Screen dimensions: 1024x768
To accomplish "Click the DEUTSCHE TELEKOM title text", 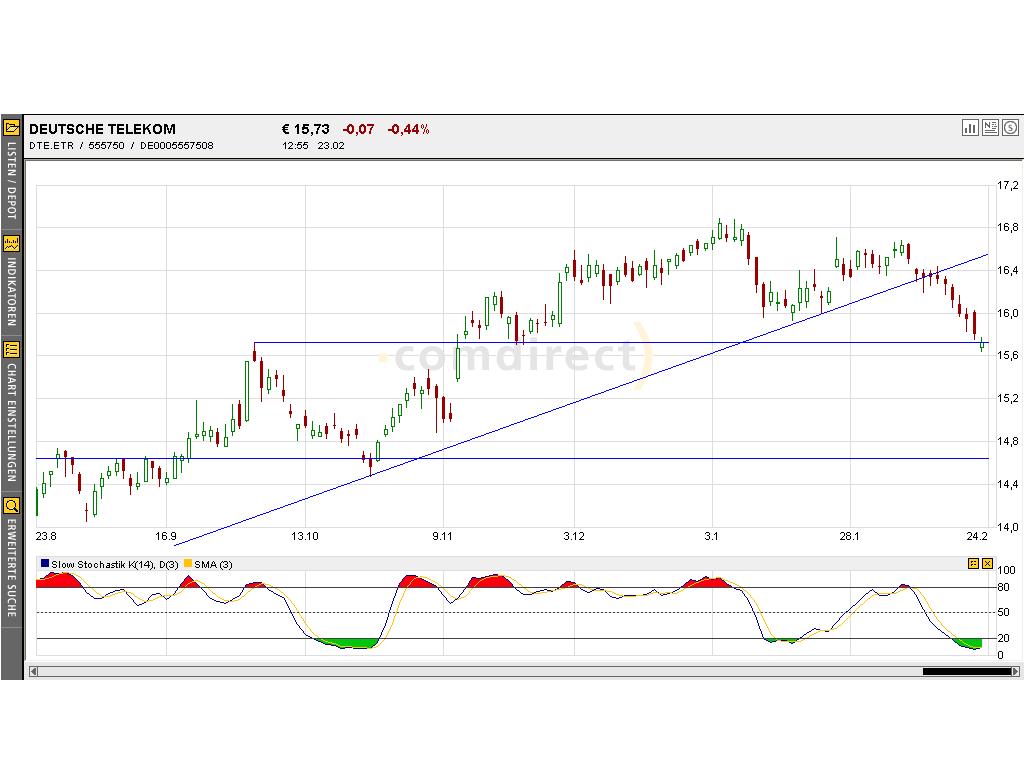I will click(102, 129).
